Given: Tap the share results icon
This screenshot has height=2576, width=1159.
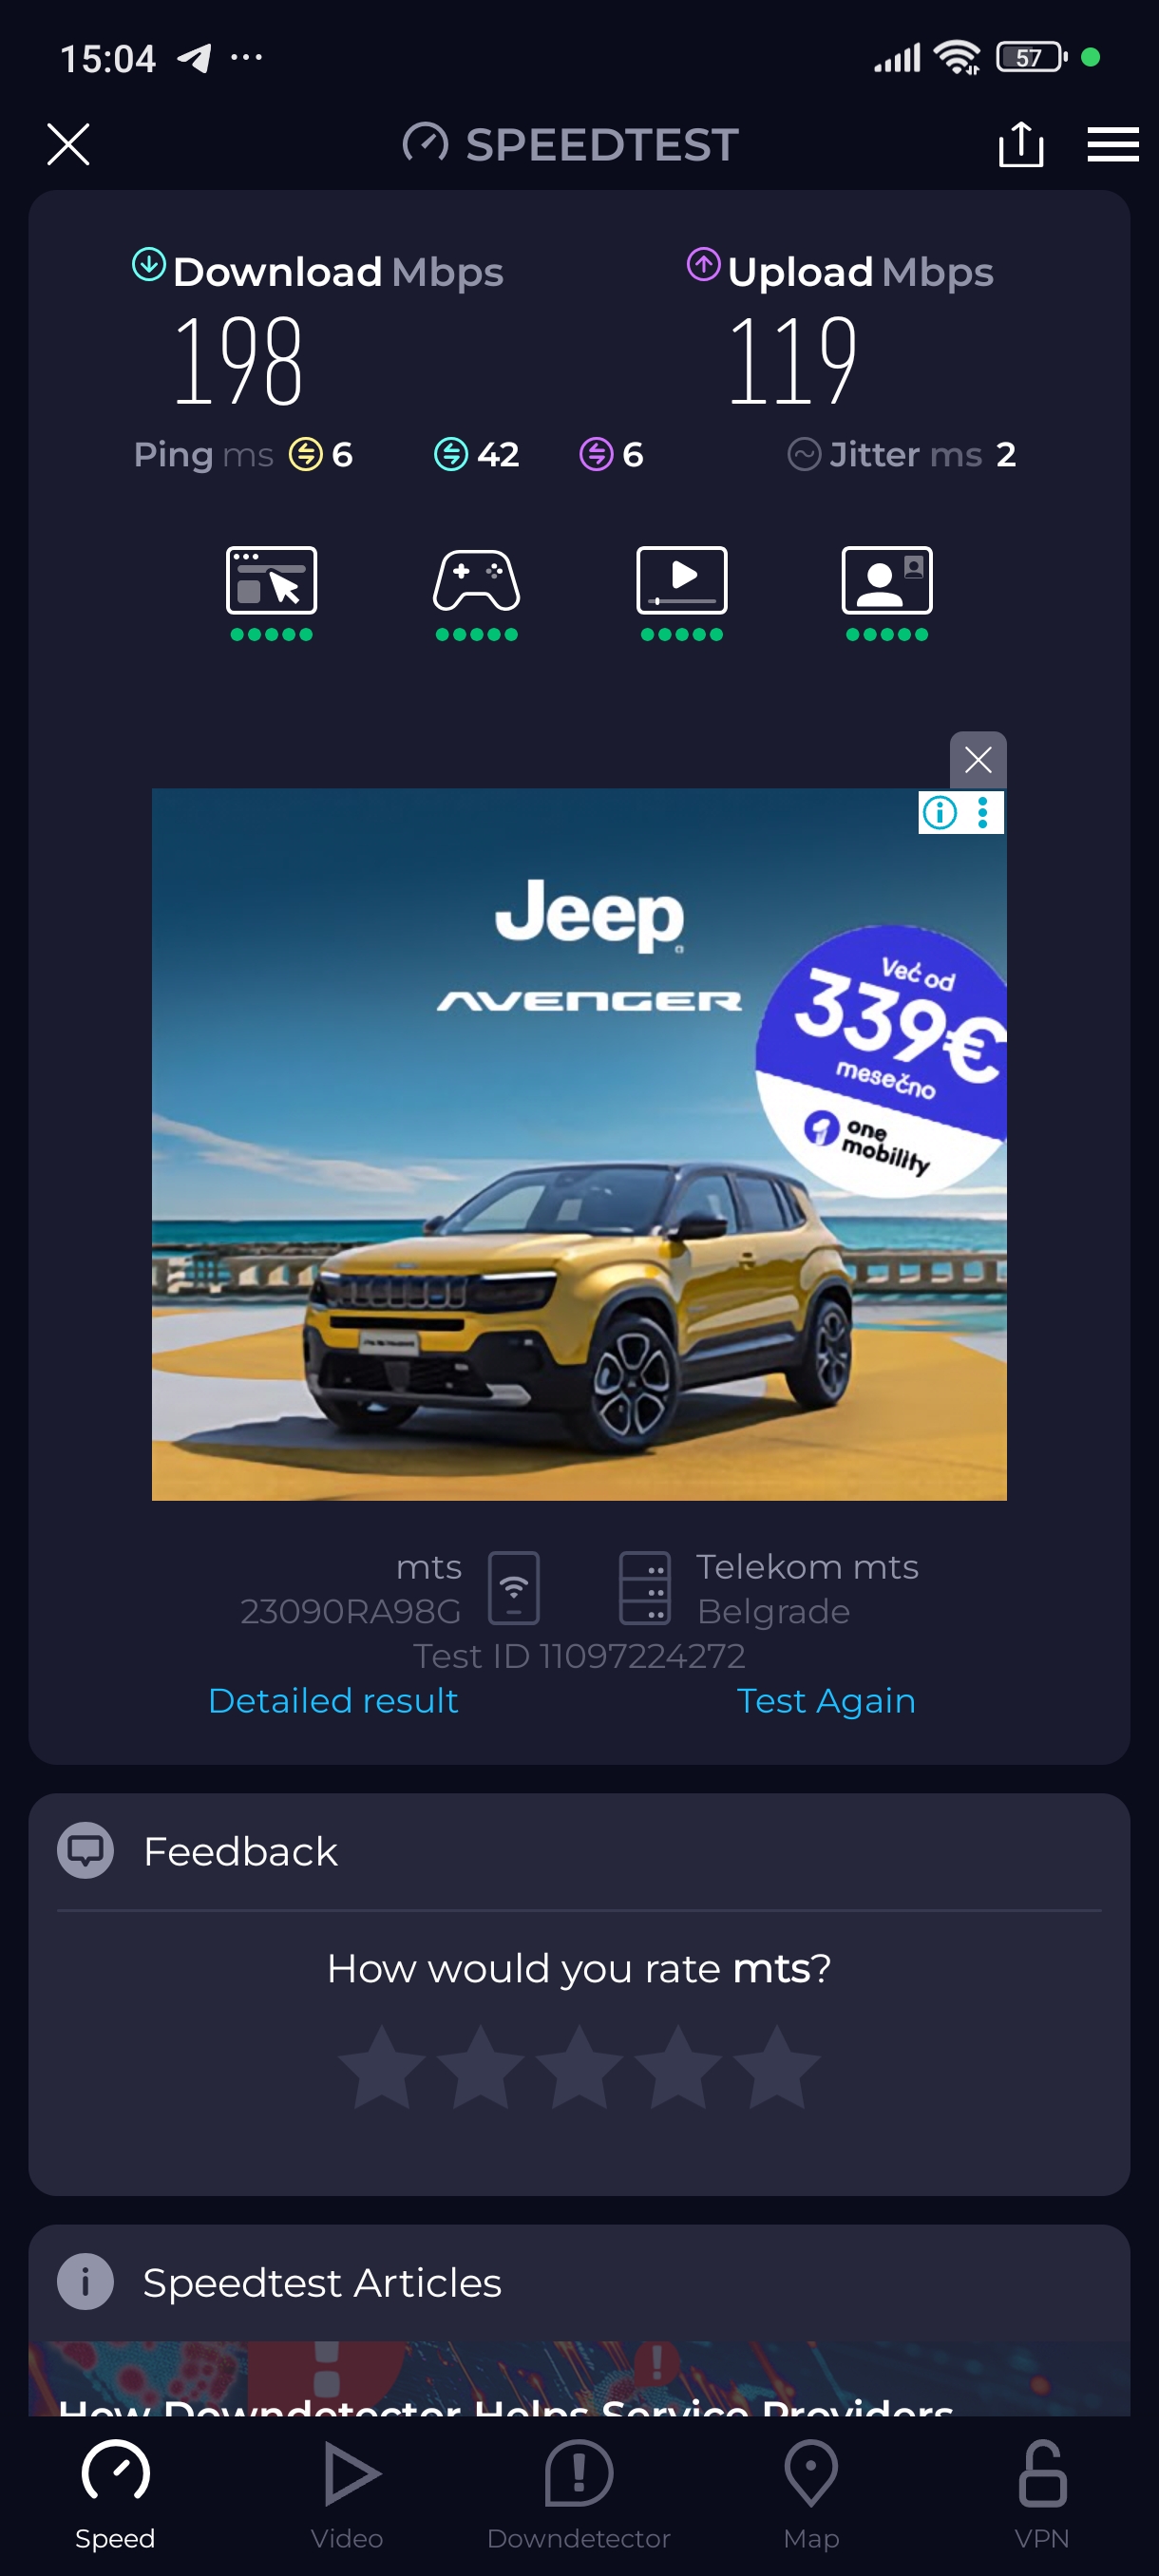Looking at the screenshot, I should coord(1021,144).
